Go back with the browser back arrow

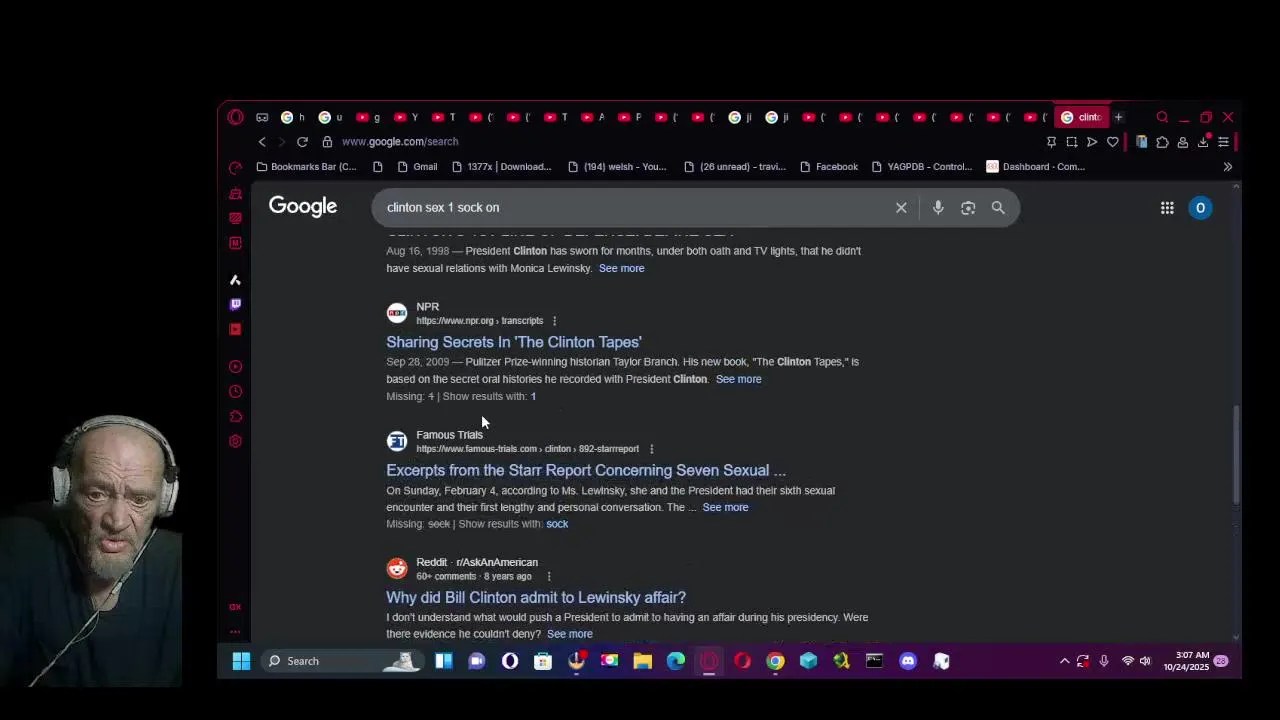pyautogui.click(x=262, y=142)
